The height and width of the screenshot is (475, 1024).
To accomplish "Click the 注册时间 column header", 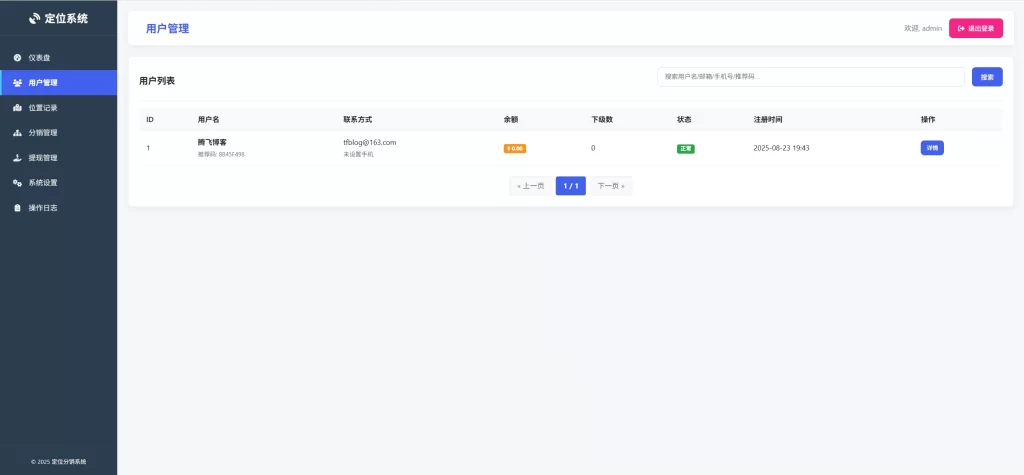I will (768, 120).
